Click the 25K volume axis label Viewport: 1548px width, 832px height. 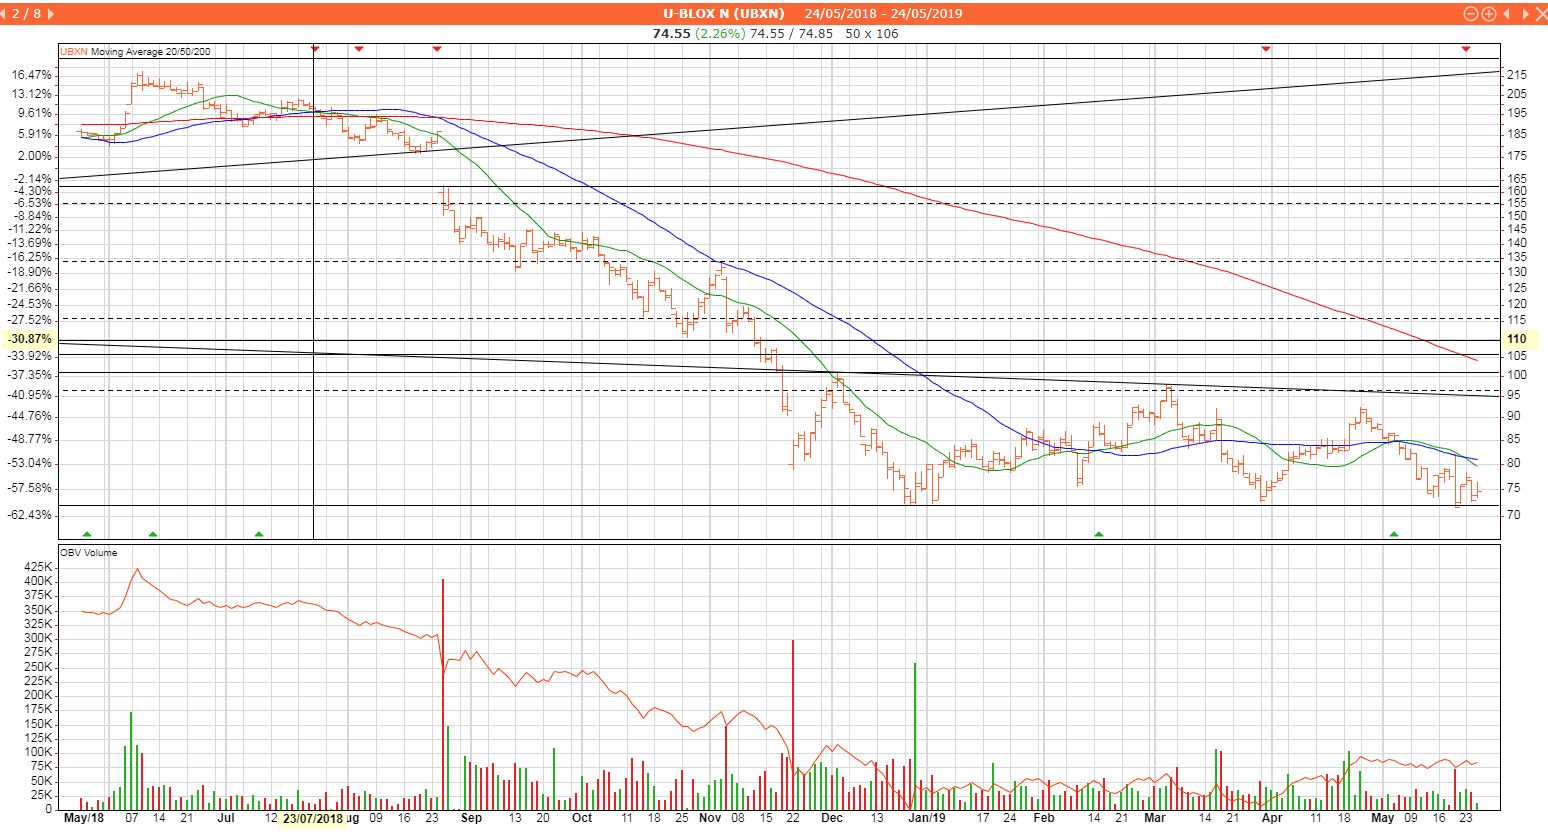pyautogui.click(x=40, y=795)
